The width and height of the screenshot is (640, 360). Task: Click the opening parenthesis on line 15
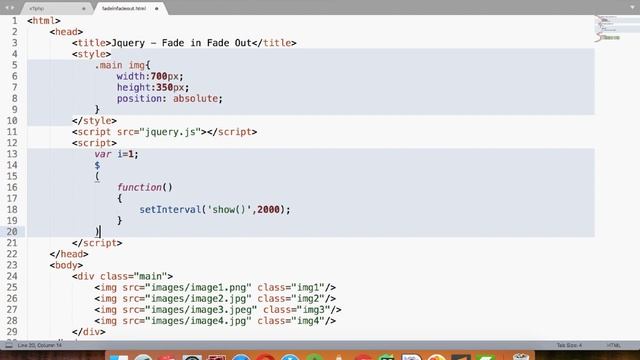[x=97, y=176]
